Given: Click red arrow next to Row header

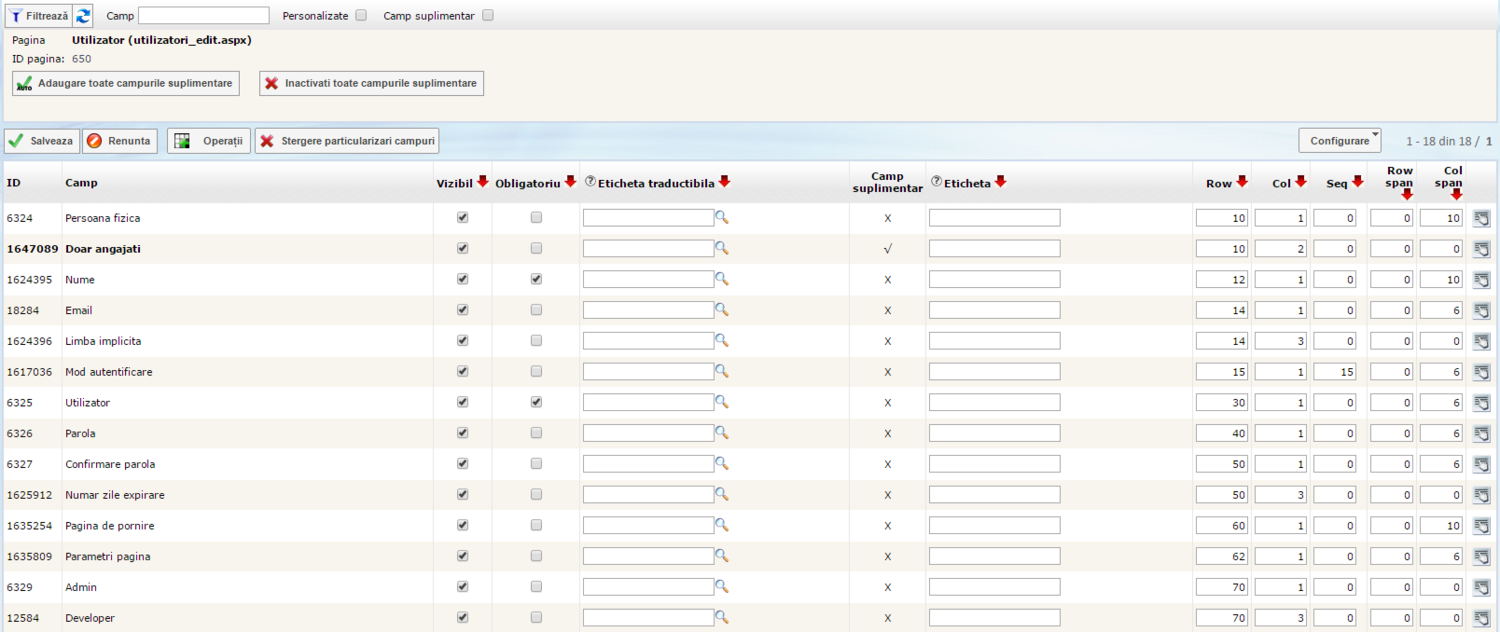Looking at the screenshot, I should click(x=1242, y=182).
